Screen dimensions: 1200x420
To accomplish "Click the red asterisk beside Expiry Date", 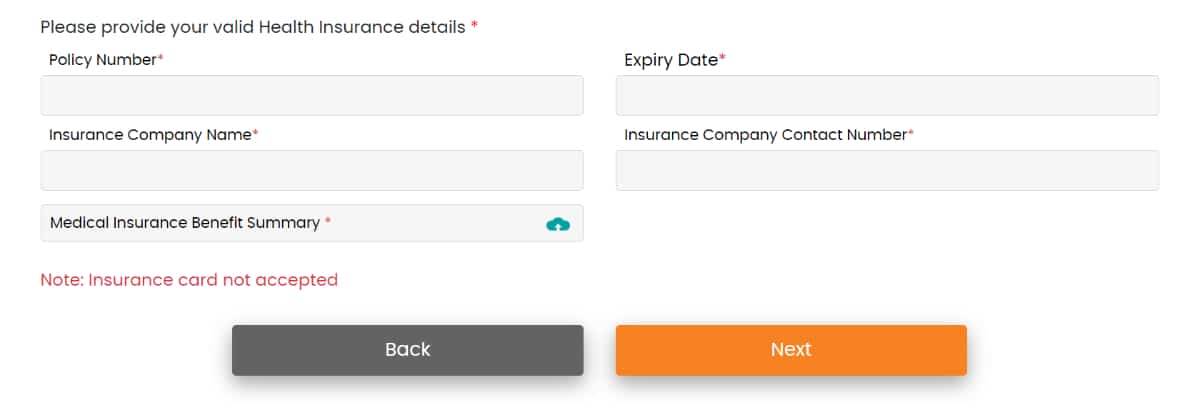I will (x=723, y=59).
